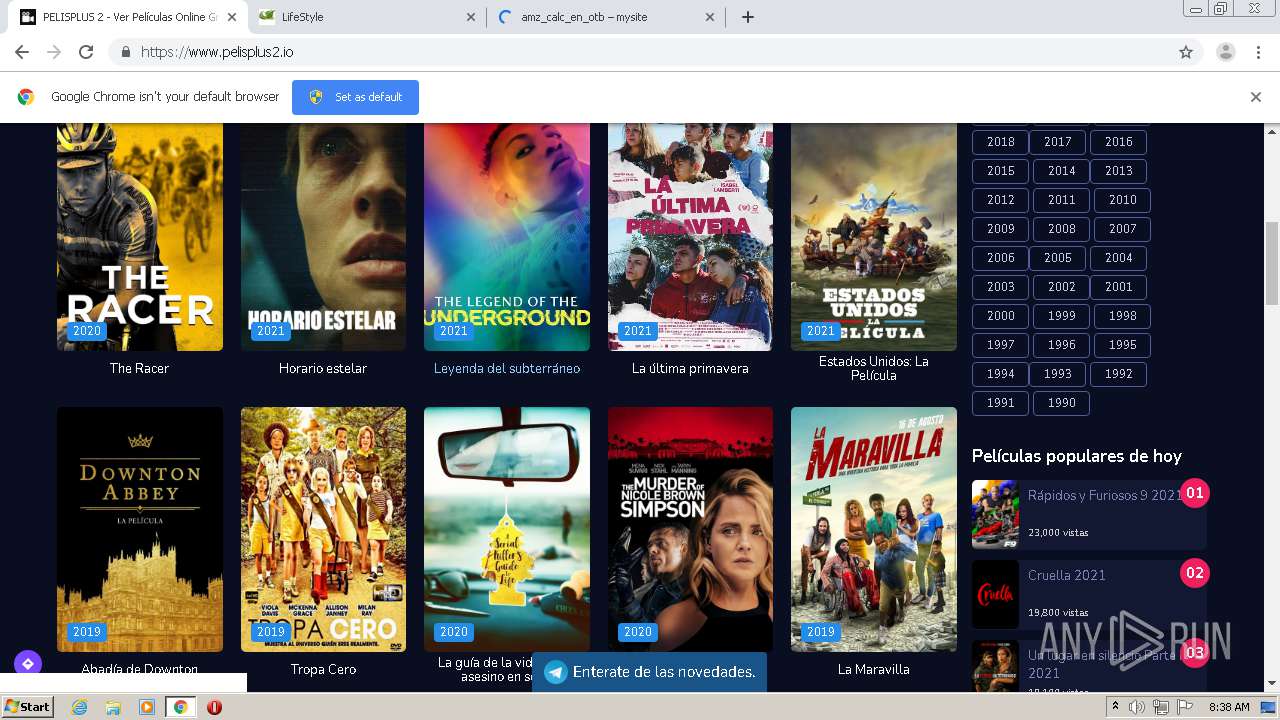Open the Downton Abbey poster

click(x=140, y=529)
